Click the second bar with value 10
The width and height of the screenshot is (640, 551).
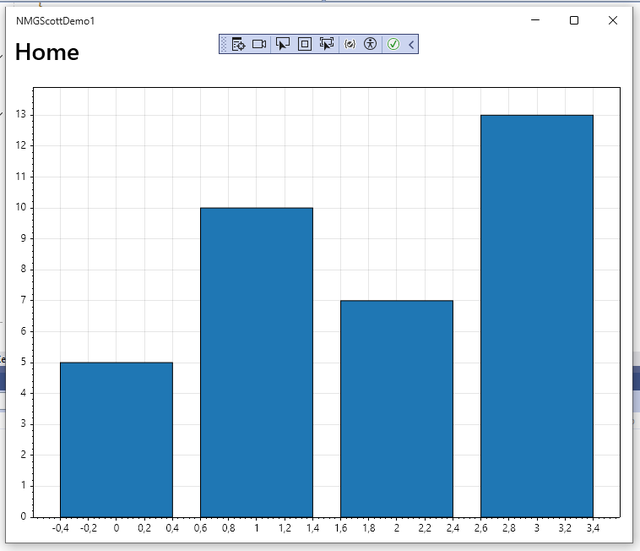pos(256,362)
